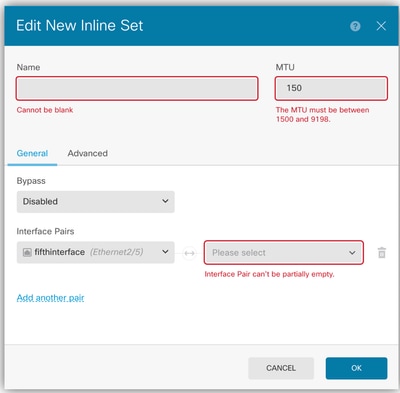Click the Add another pair link

[50, 298]
